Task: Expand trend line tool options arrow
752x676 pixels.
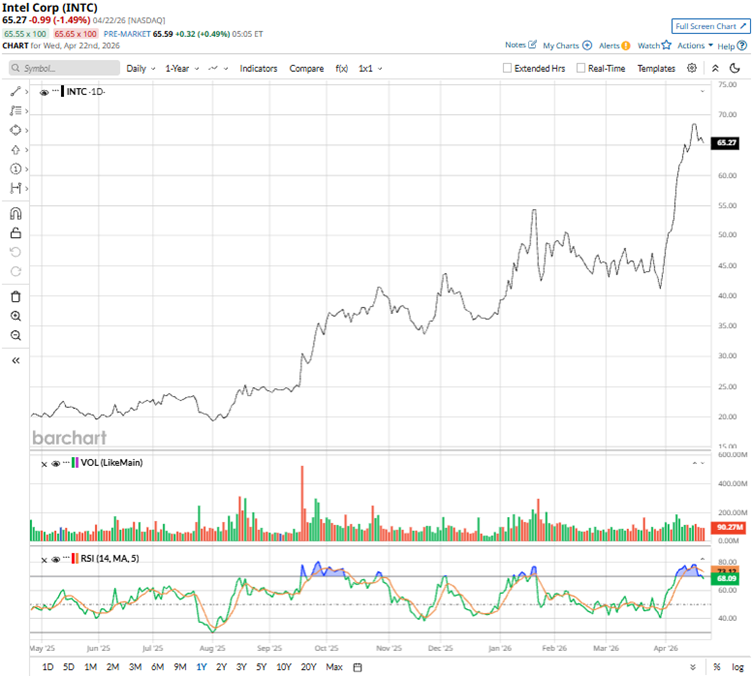Action: pyautogui.click(x=27, y=92)
